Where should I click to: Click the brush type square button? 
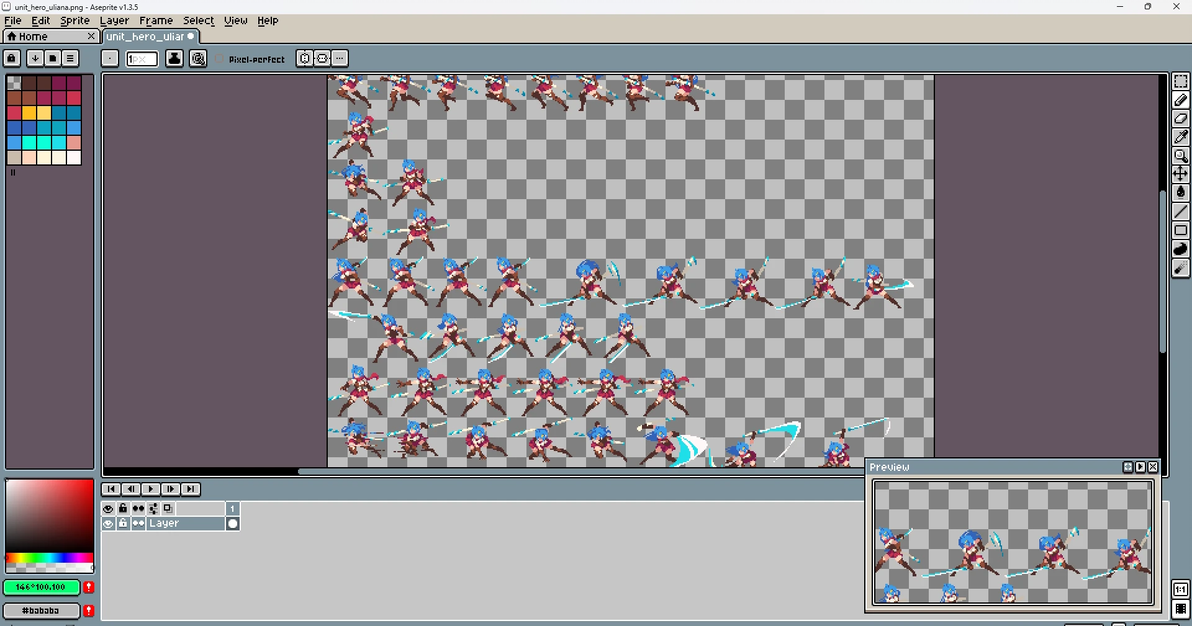[109, 59]
